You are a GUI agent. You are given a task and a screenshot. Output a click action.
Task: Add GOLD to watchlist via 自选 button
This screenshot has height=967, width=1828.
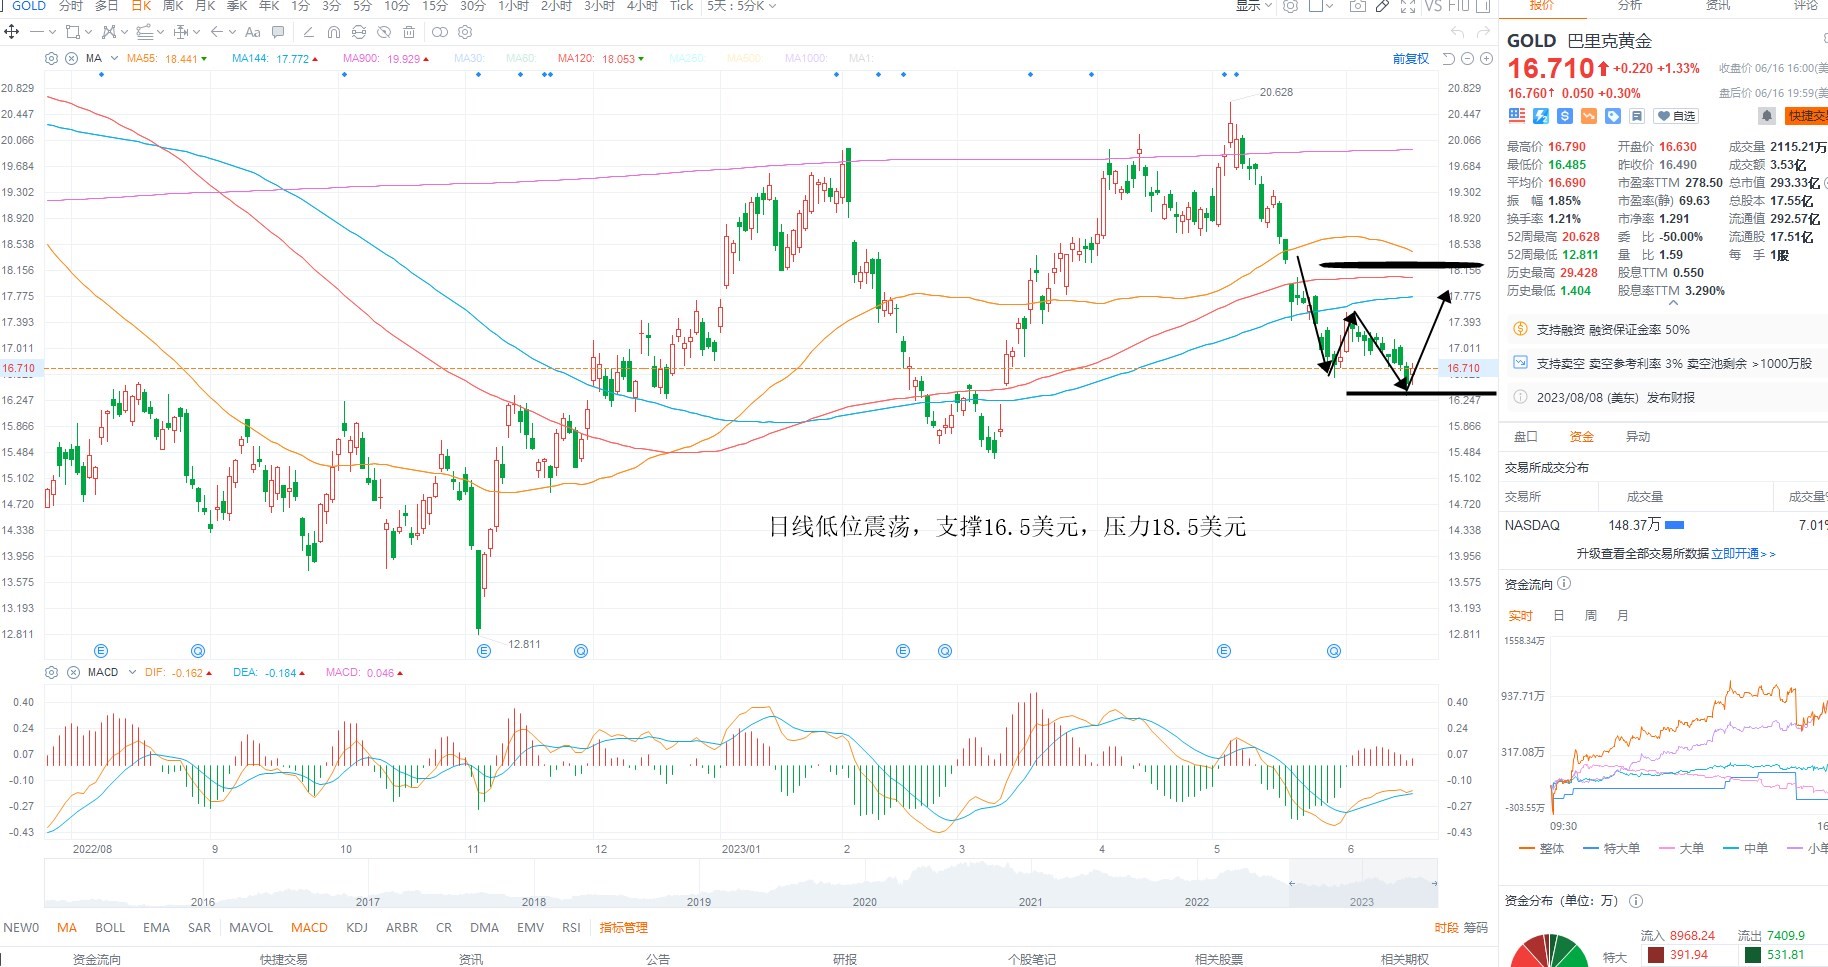1676,116
